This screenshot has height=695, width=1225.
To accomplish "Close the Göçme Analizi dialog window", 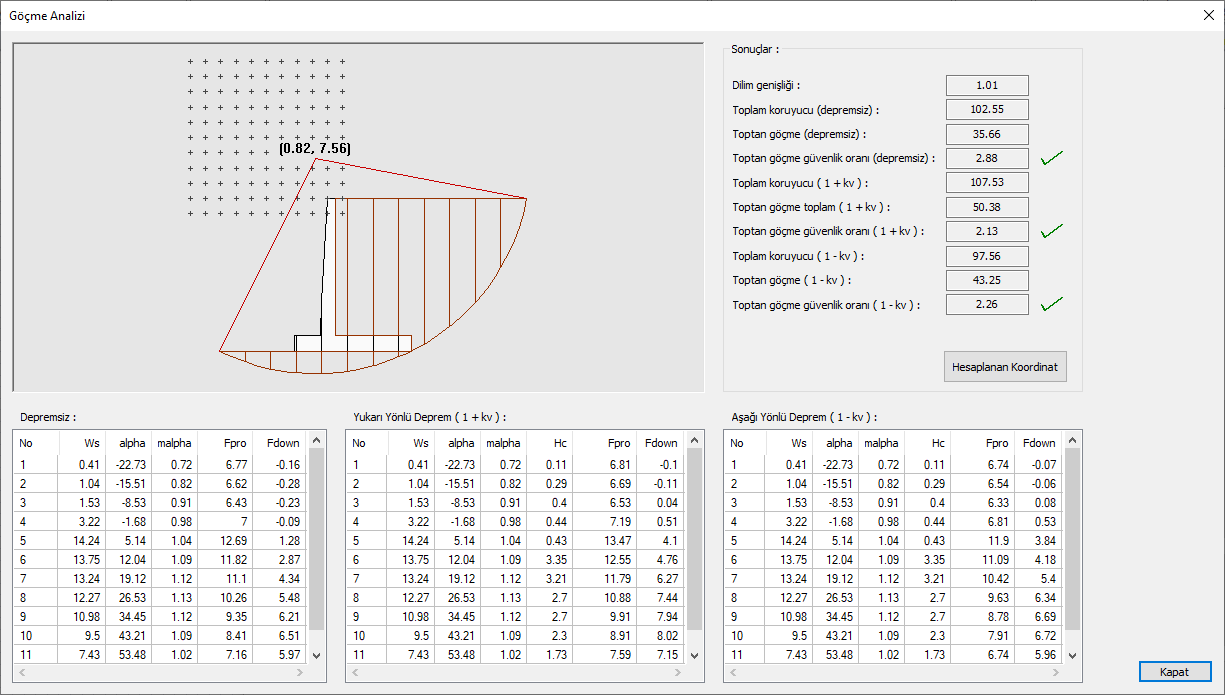I will click(x=1207, y=15).
